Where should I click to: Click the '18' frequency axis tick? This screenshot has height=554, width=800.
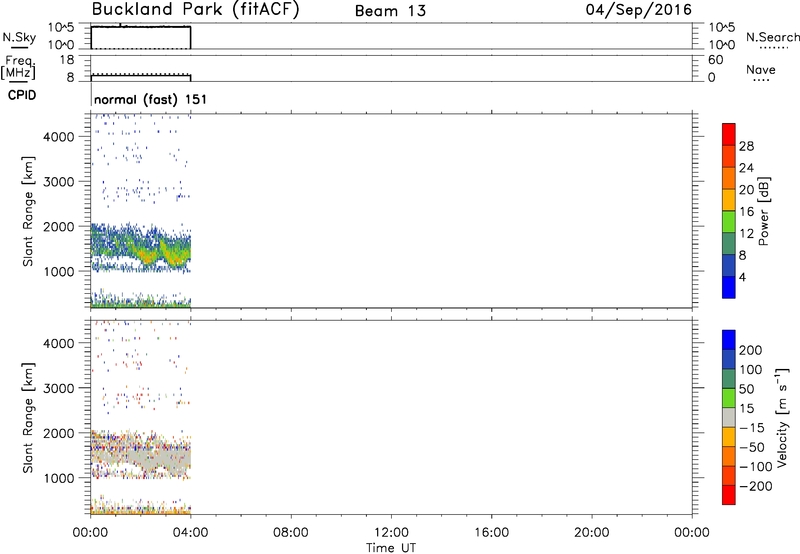pos(67,60)
